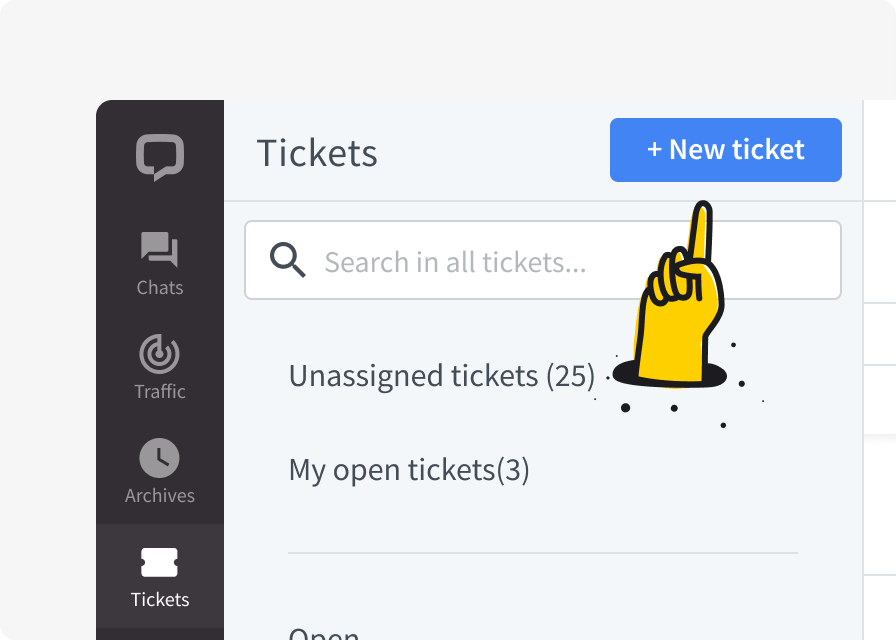Select the Chats icon in the sidebar

tap(160, 250)
